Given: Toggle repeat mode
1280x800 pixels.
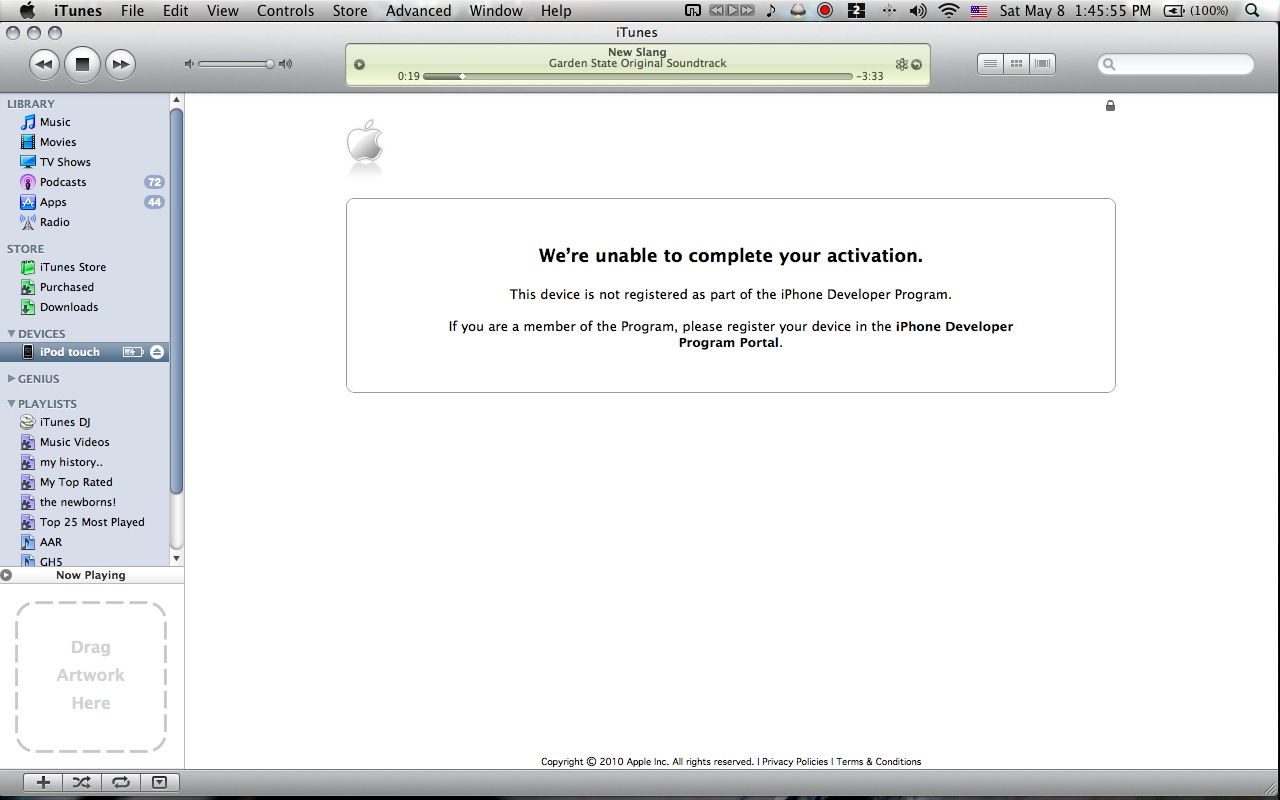Looking at the screenshot, I should [120, 782].
